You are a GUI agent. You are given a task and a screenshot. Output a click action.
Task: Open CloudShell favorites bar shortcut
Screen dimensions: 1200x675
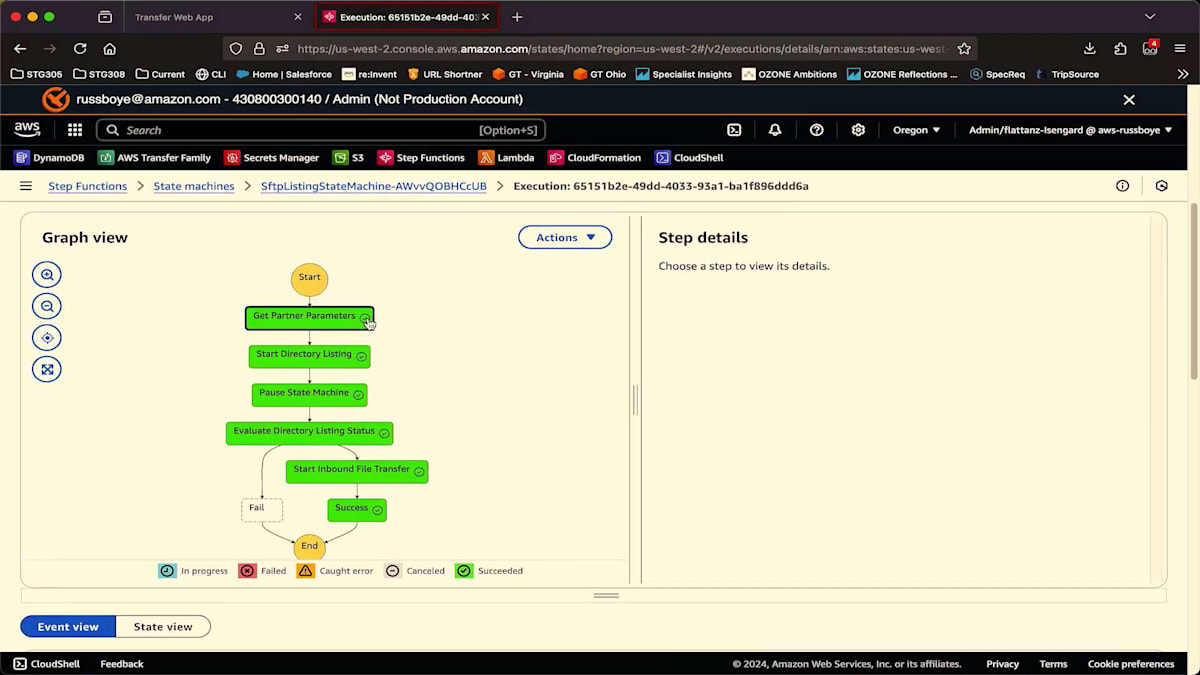[x=689, y=158]
